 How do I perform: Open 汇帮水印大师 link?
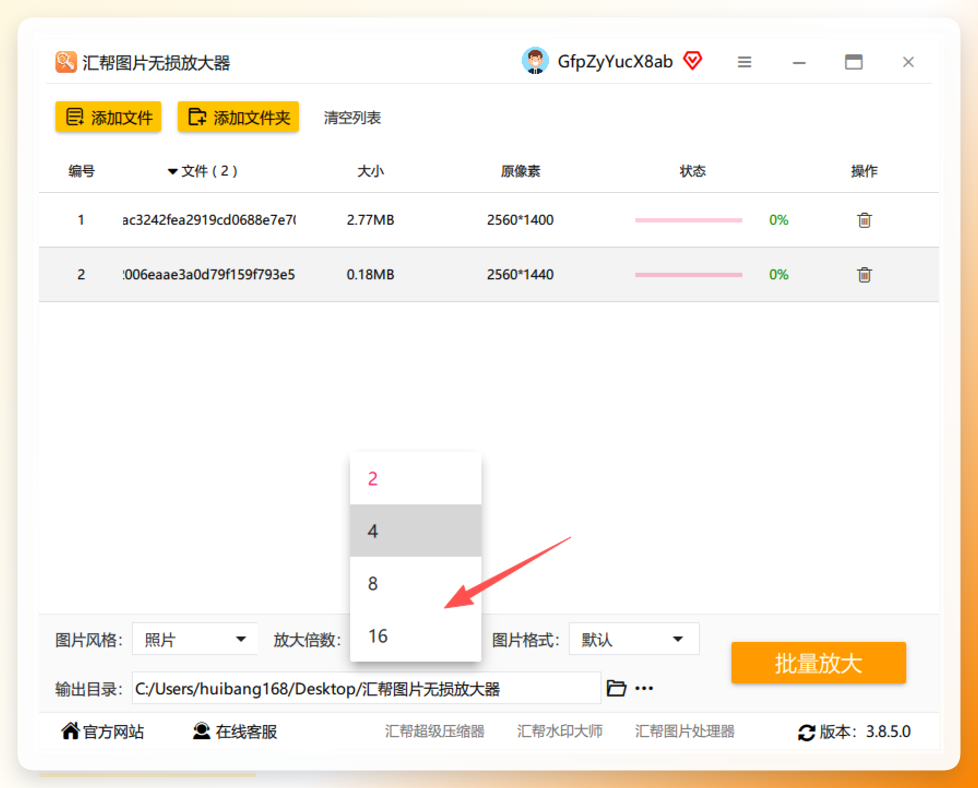[559, 731]
